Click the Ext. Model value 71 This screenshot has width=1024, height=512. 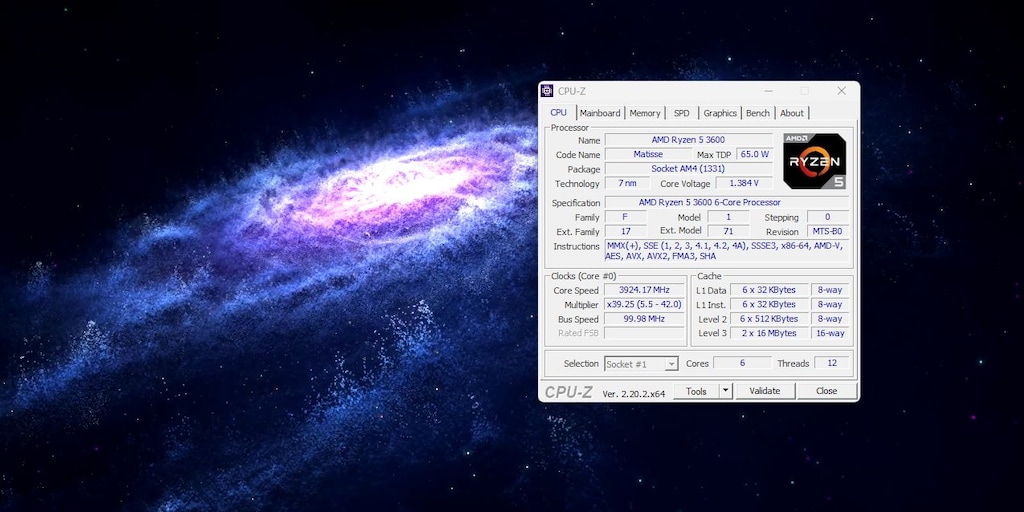728,231
